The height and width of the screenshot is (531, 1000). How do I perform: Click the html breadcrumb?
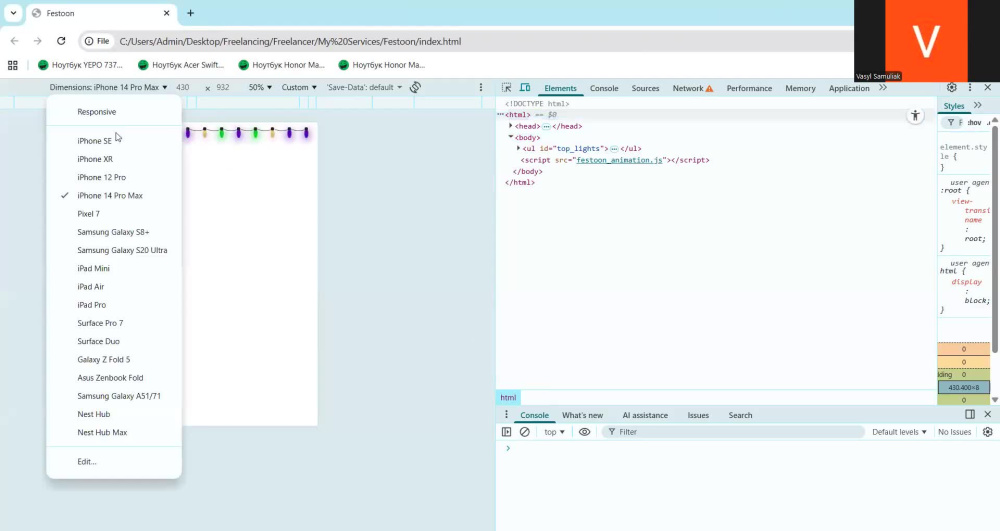(x=508, y=397)
